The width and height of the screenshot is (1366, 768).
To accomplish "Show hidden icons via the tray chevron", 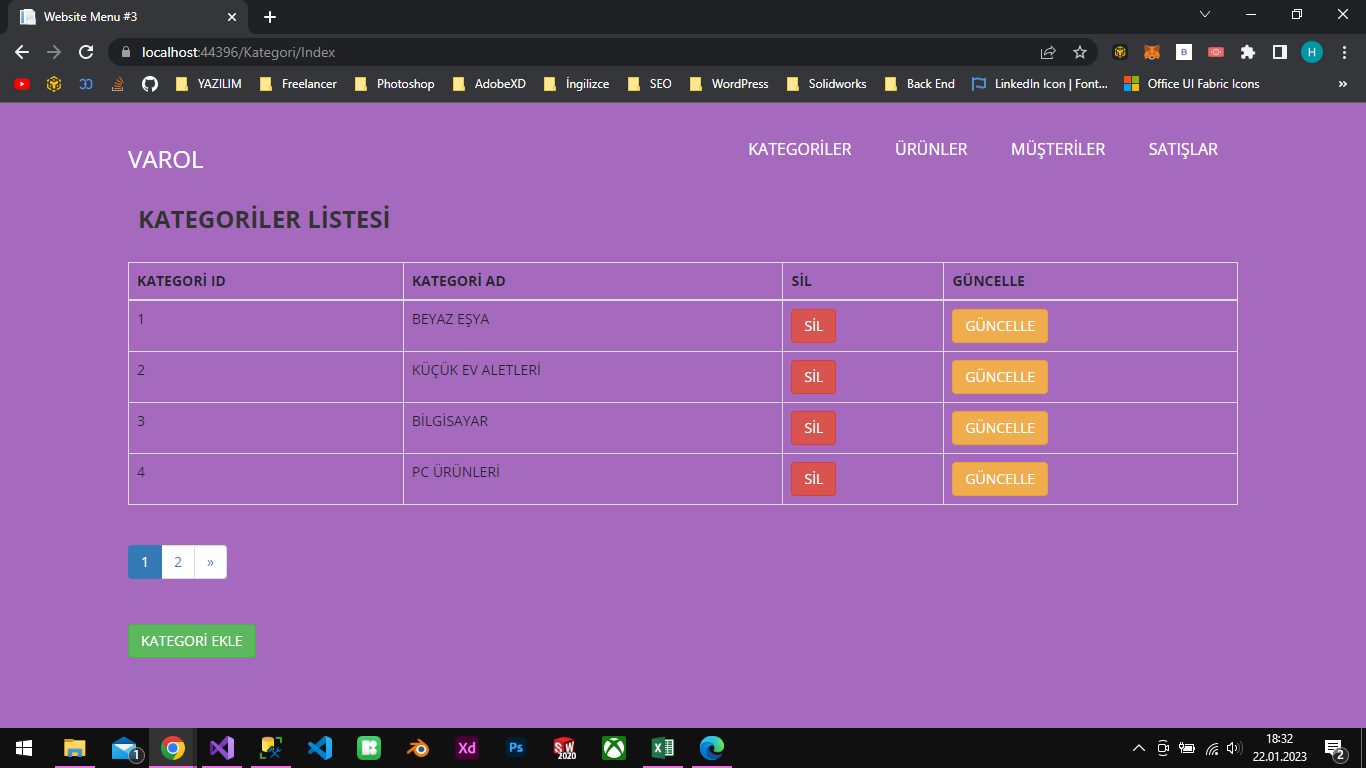I will tap(1138, 747).
